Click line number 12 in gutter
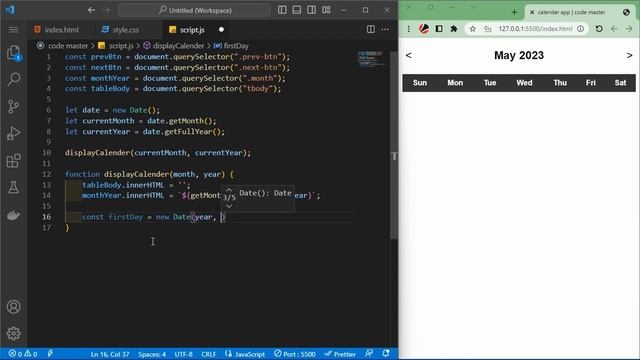 (47, 174)
